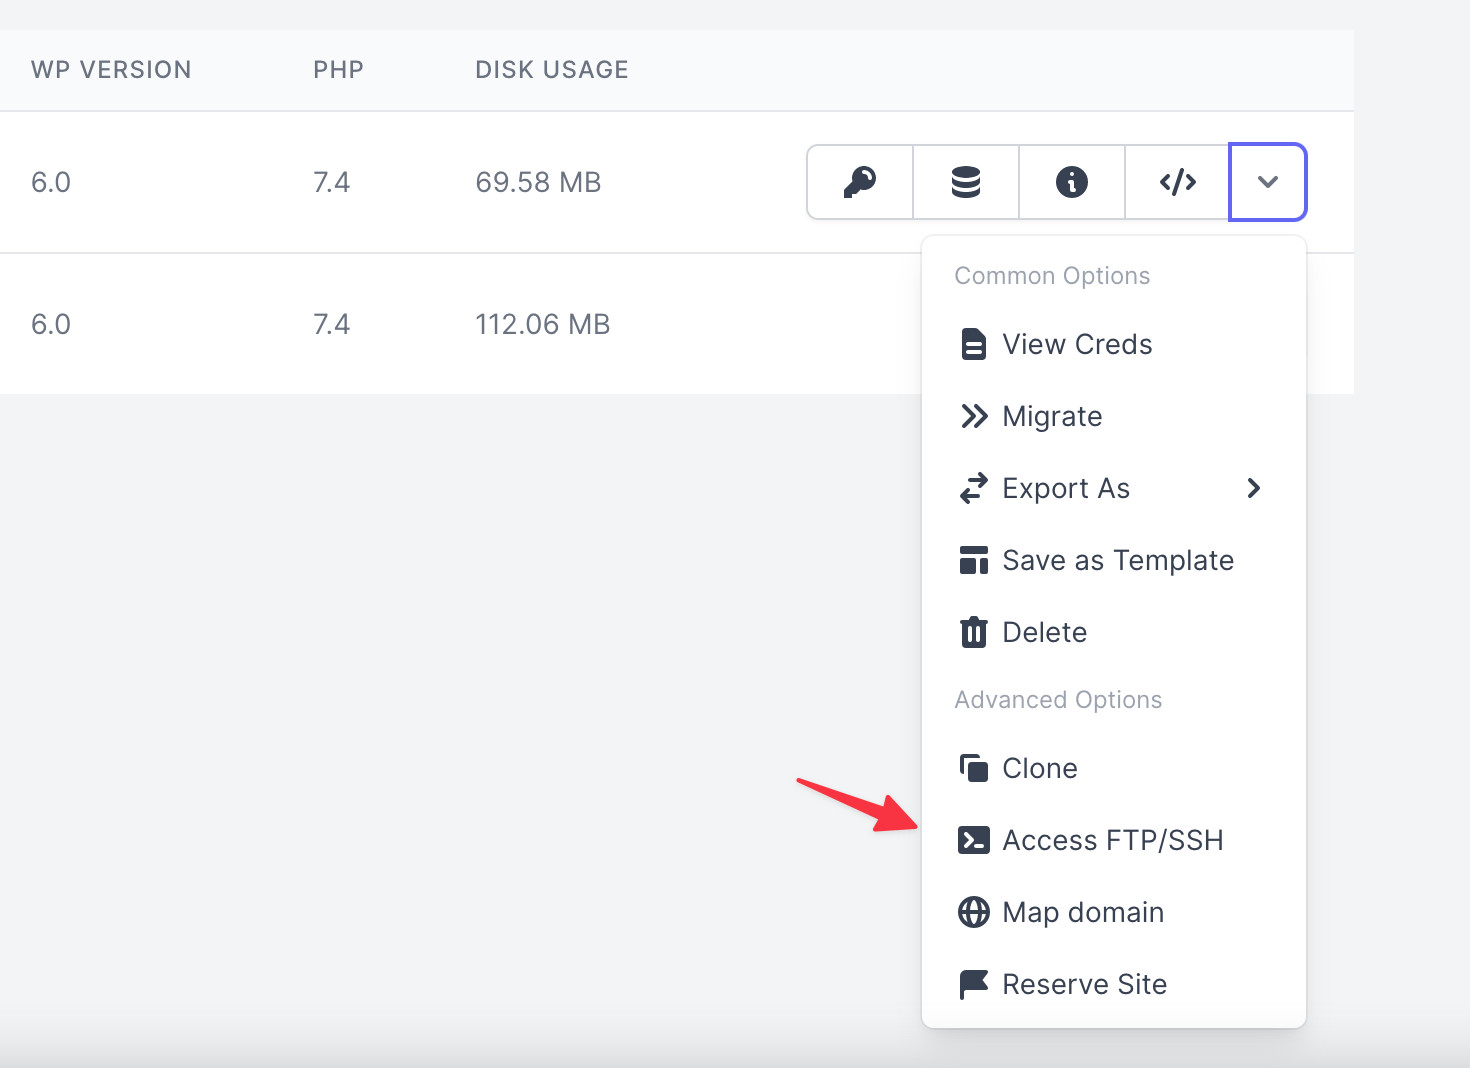Screen dimensions: 1470x1068
Task: Select Save as Template option
Action: [1114, 560]
